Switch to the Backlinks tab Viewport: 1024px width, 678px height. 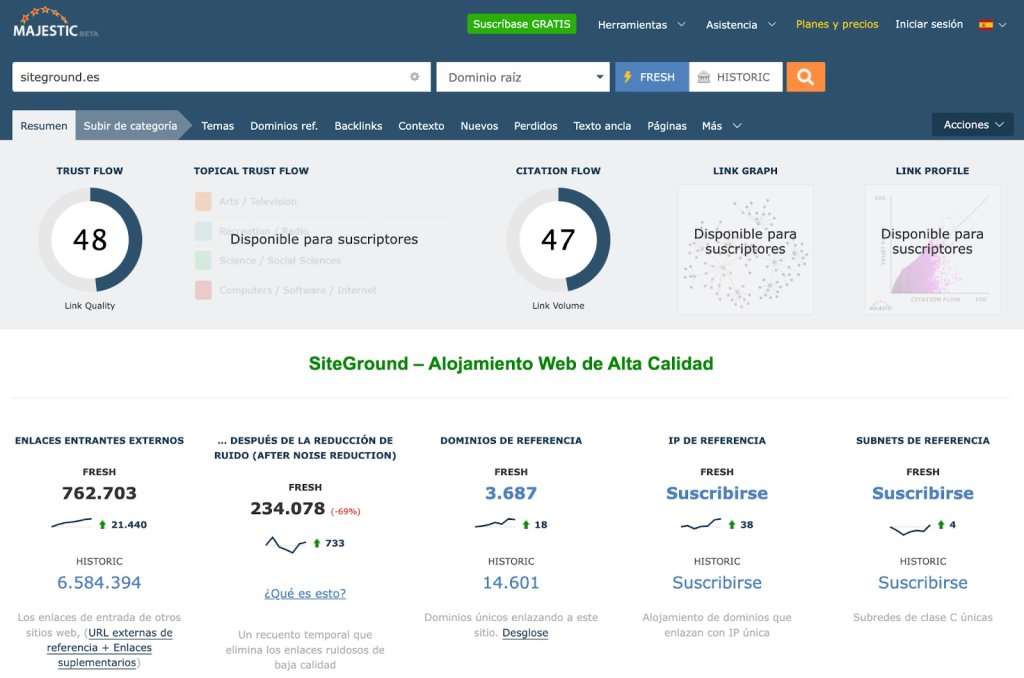point(358,126)
